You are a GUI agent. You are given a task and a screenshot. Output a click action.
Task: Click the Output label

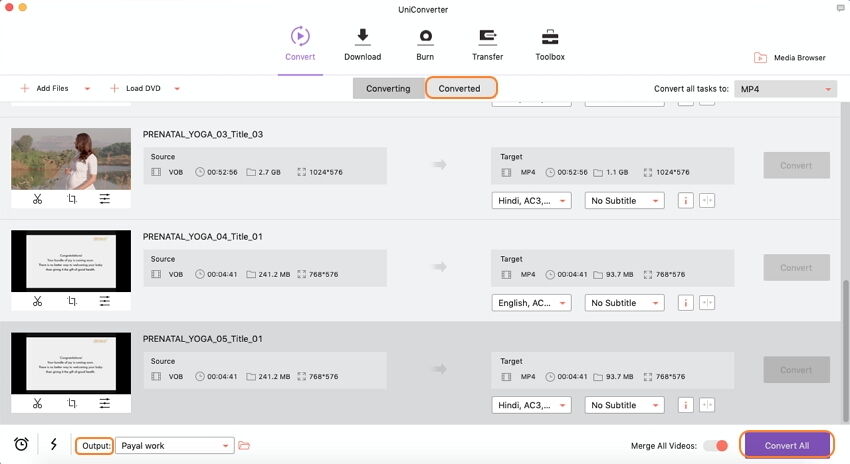[x=95, y=446]
